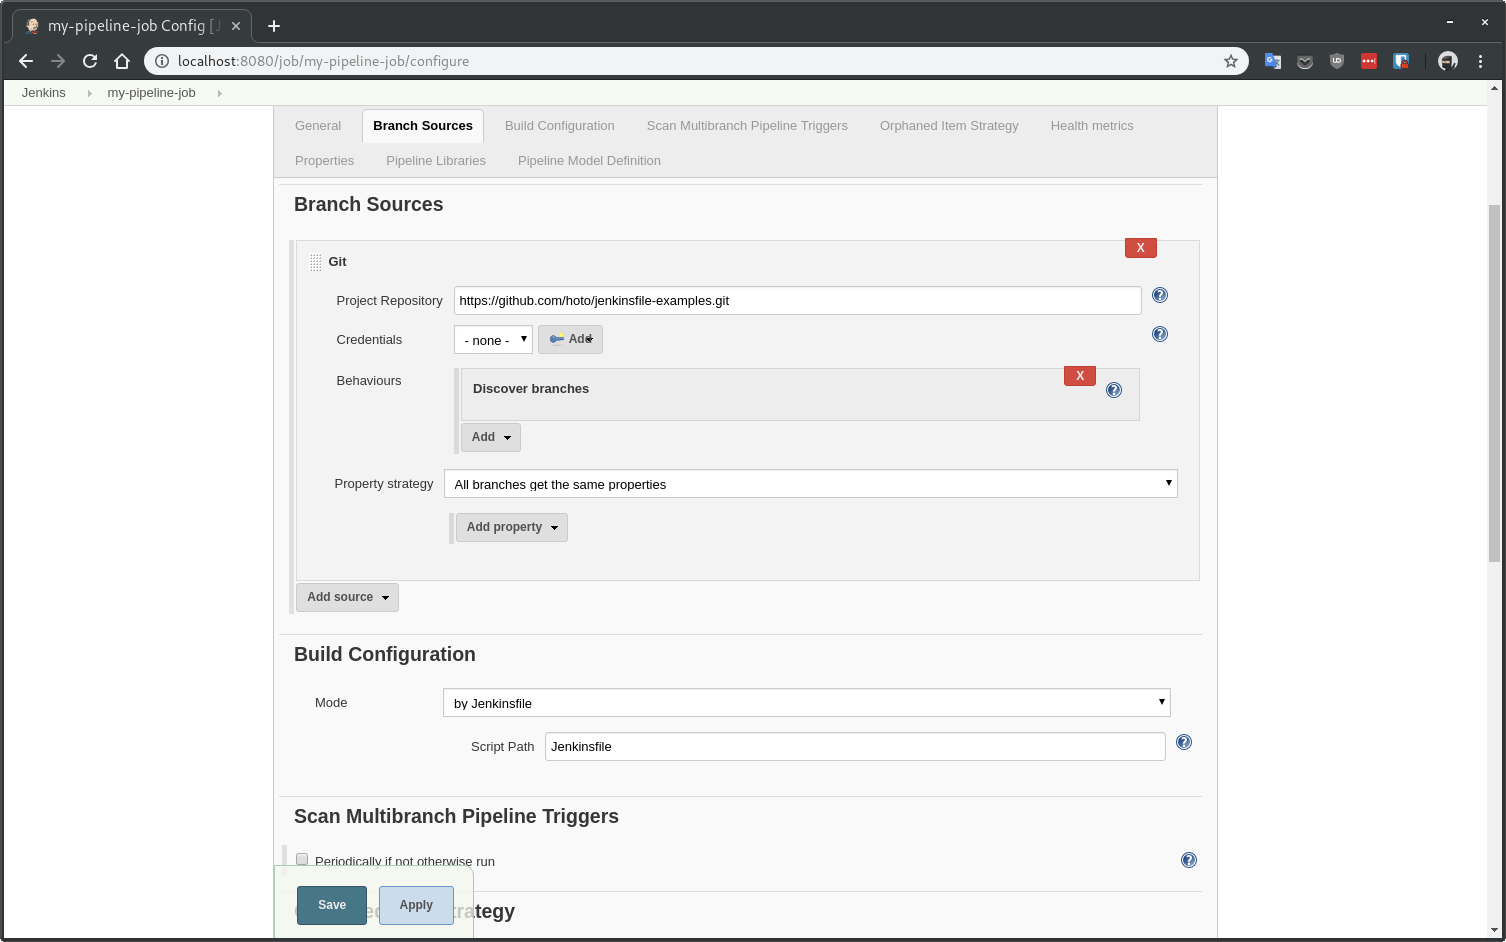Open help for the Project Repository field
This screenshot has height=942, width=1506.
coord(1159,295)
